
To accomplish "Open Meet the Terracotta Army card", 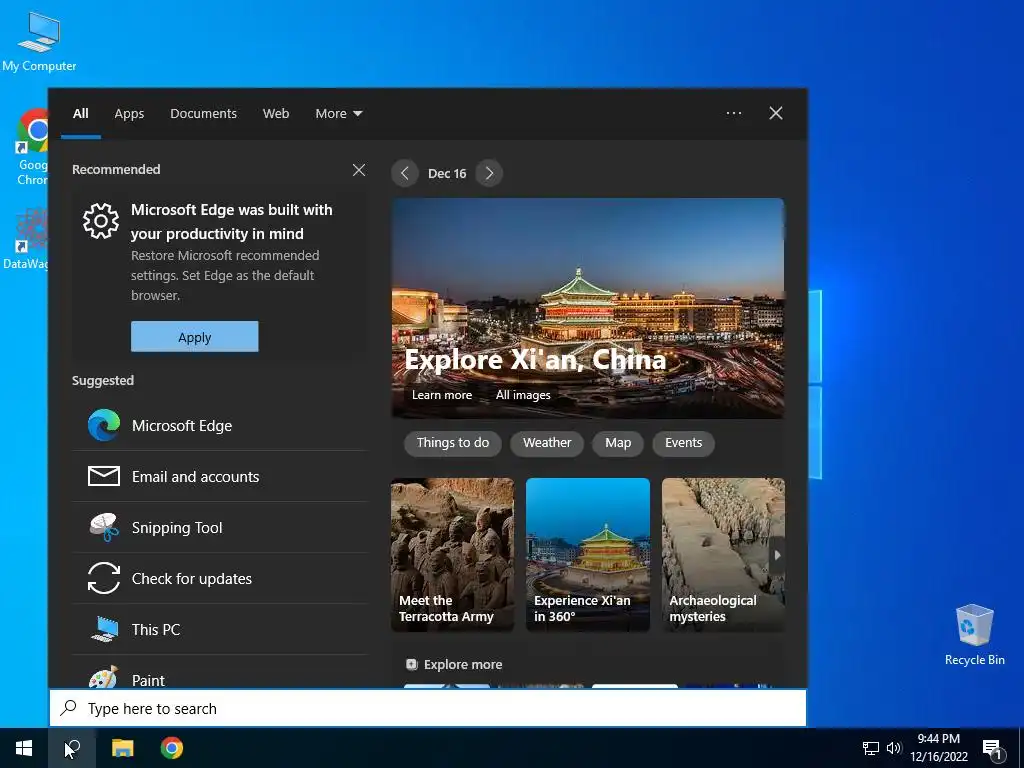I will [x=453, y=554].
